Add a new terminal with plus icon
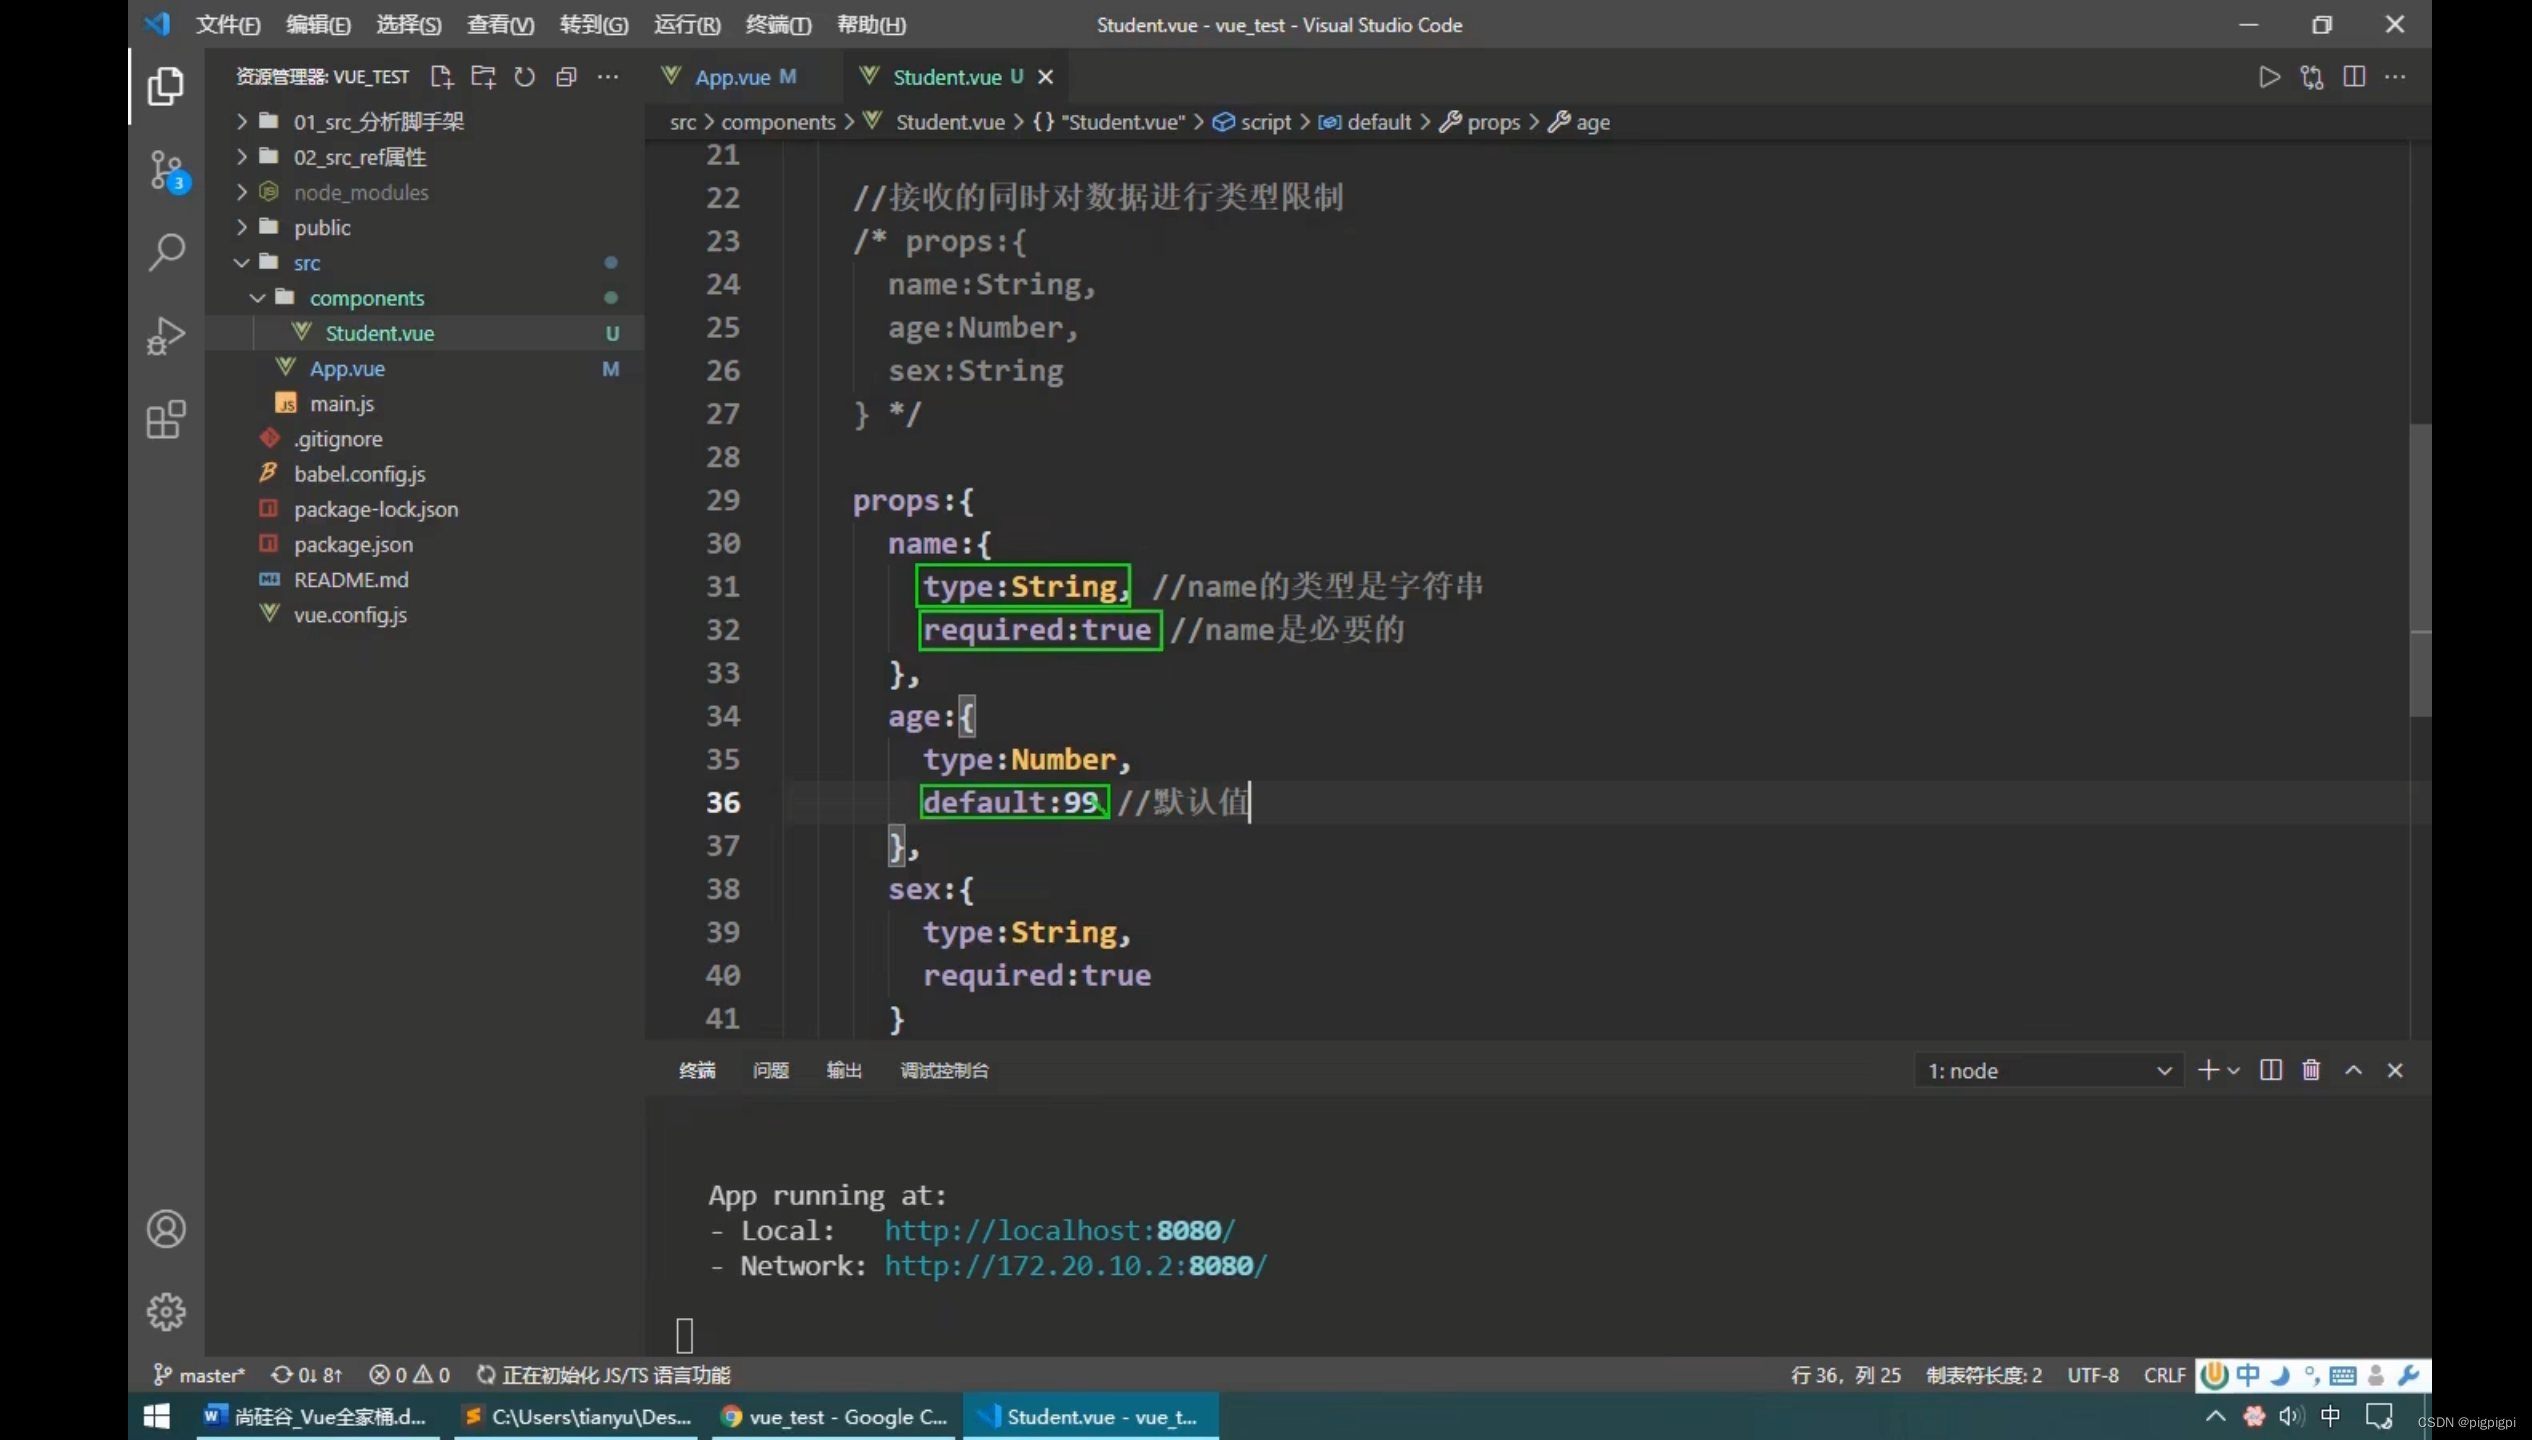2532x1440 pixels. 2208,1070
